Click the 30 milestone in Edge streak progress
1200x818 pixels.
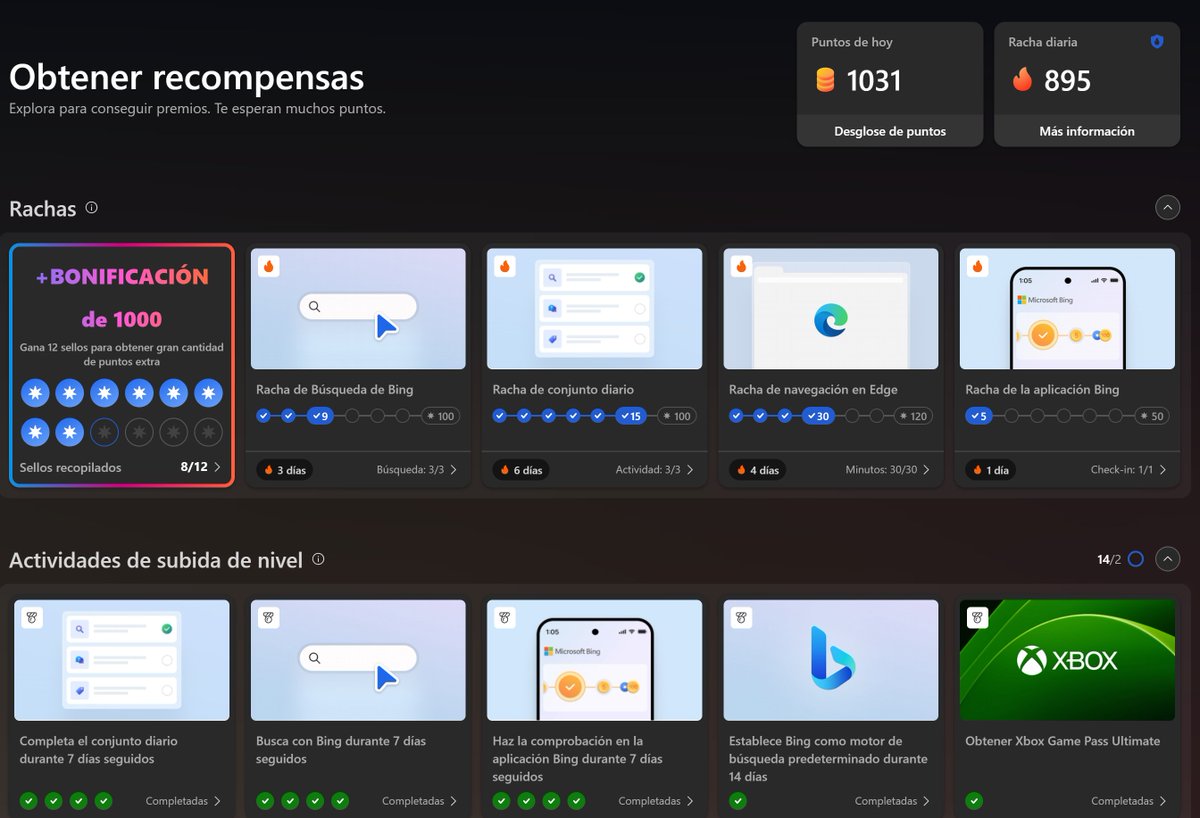[x=818, y=416]
